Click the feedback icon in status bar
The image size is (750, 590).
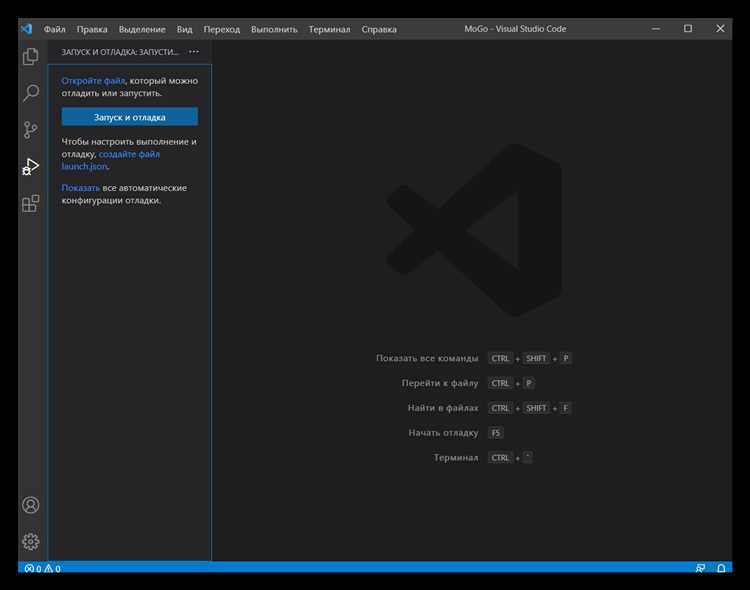pos(700,569)
